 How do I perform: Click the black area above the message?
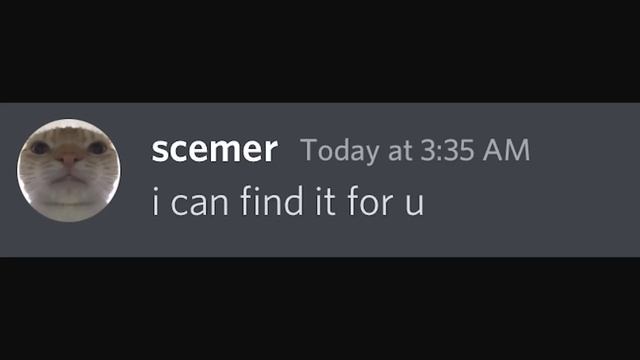pos(320,51)
